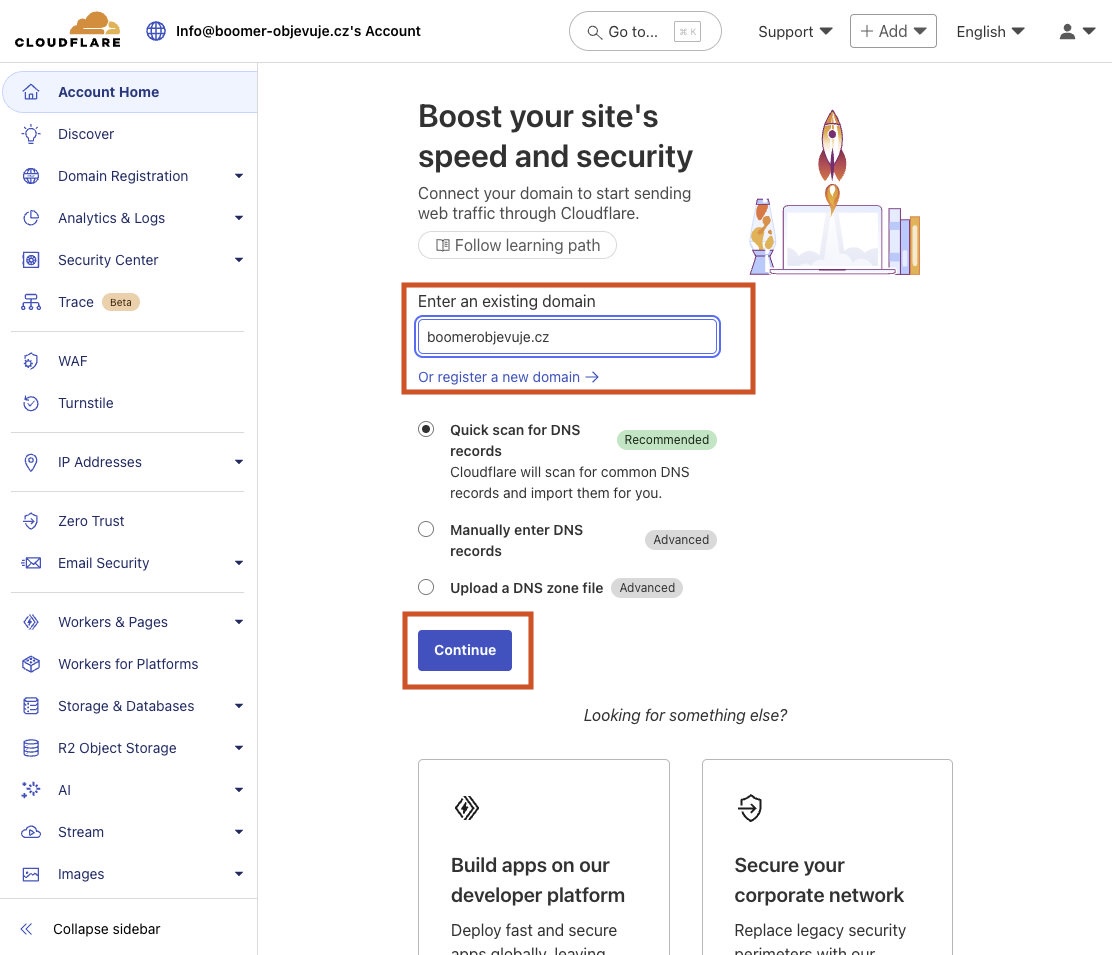
Task: Click the Workers for Platforms icon
Action: (x=31, y=664)
